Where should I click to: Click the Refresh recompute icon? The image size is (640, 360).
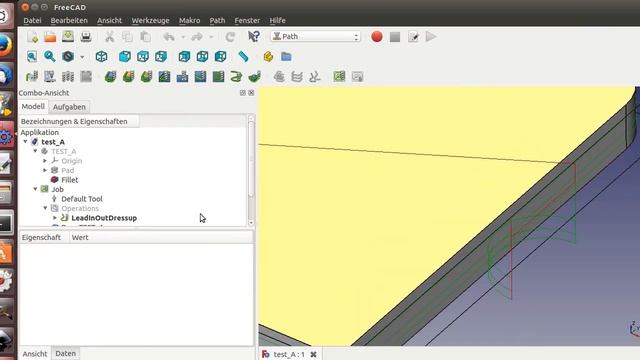click(230, 37)
